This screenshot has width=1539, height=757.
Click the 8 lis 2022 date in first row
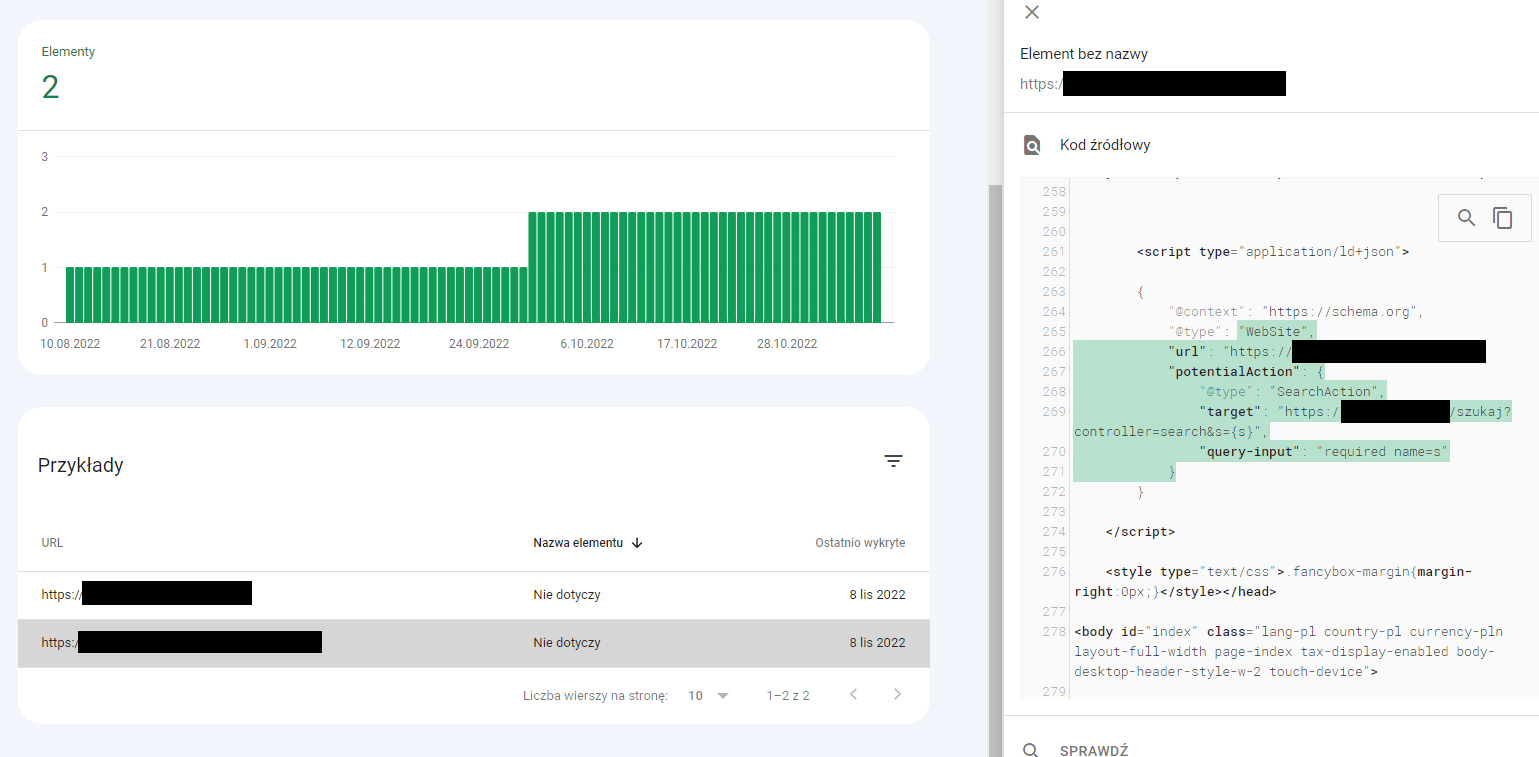tap(877, 595)
